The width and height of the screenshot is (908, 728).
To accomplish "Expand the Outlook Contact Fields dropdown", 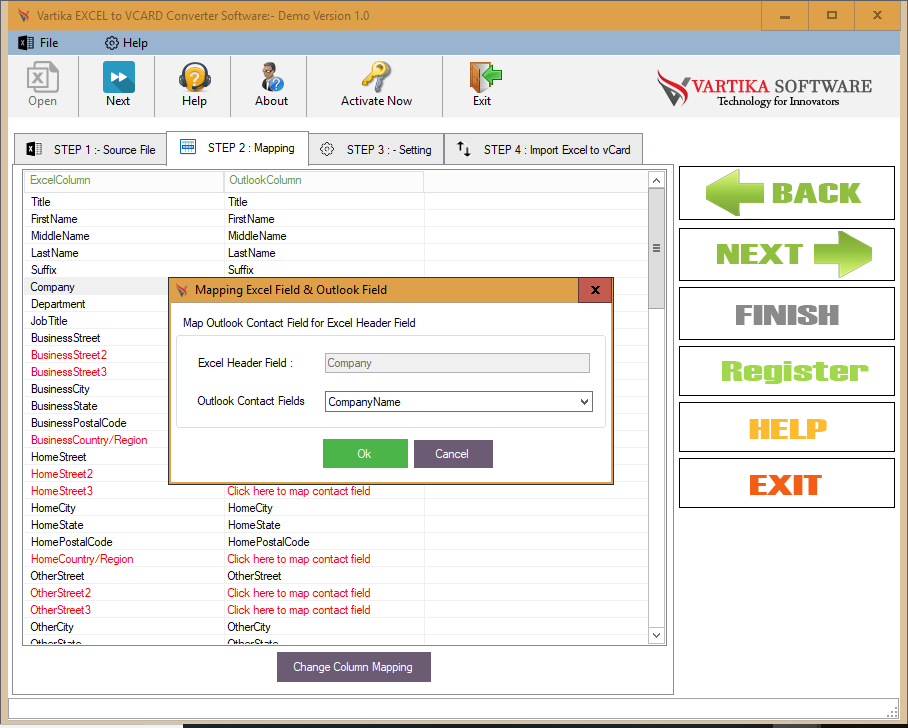I will pos(584,401).
